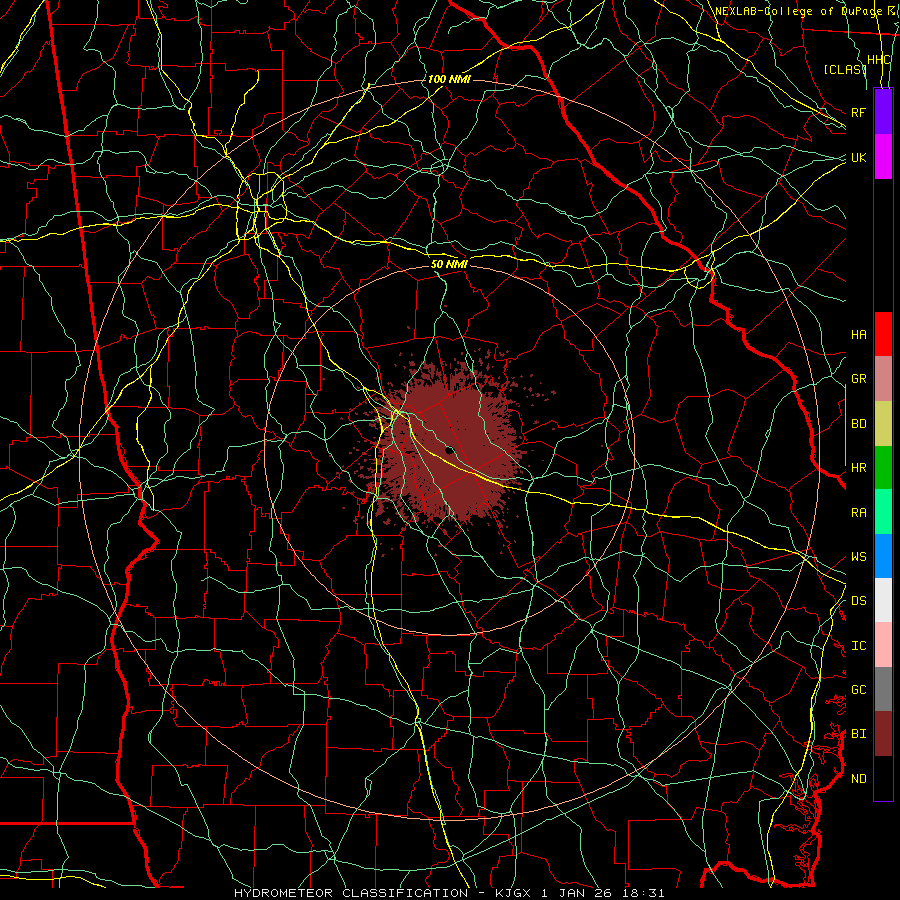
Task: Choose the WS blue legend swatch
Action: point(883,556)
